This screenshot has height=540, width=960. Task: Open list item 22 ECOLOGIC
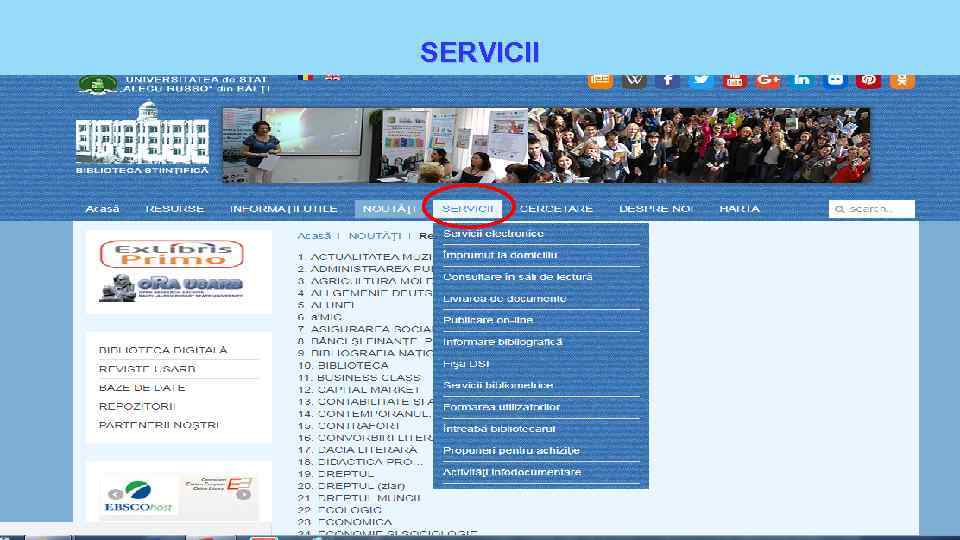pyautogui.click(x=340, y=510)
